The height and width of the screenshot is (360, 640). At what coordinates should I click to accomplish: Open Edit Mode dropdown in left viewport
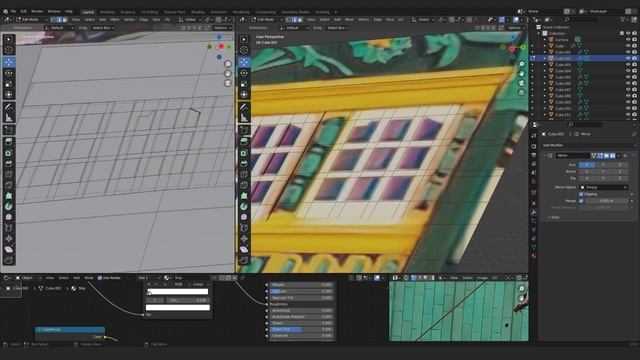pos(31,20)
